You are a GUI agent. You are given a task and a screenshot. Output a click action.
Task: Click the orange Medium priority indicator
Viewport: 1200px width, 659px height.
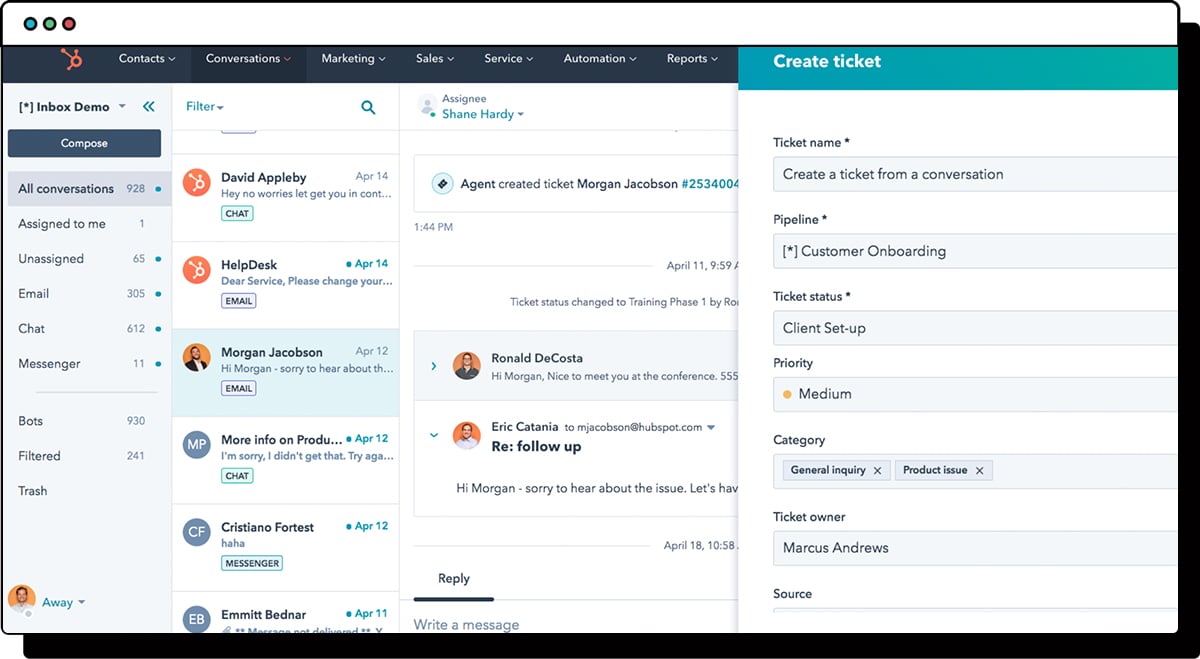coord(786,394)
